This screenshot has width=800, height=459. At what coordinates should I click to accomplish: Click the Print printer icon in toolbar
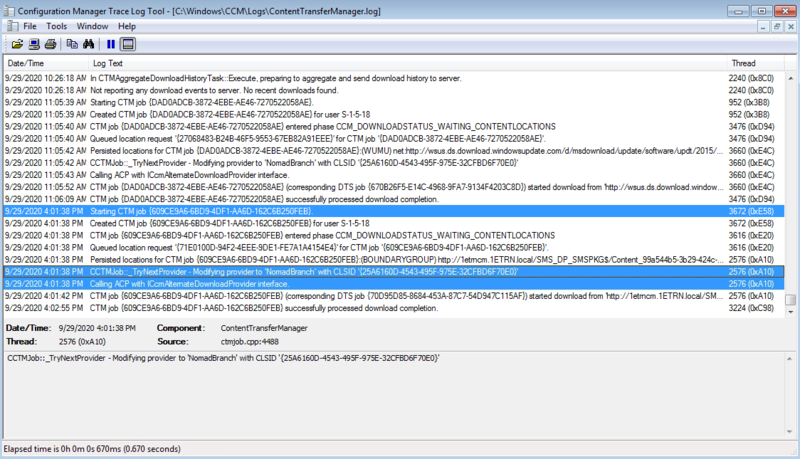(x=49, y=44)
